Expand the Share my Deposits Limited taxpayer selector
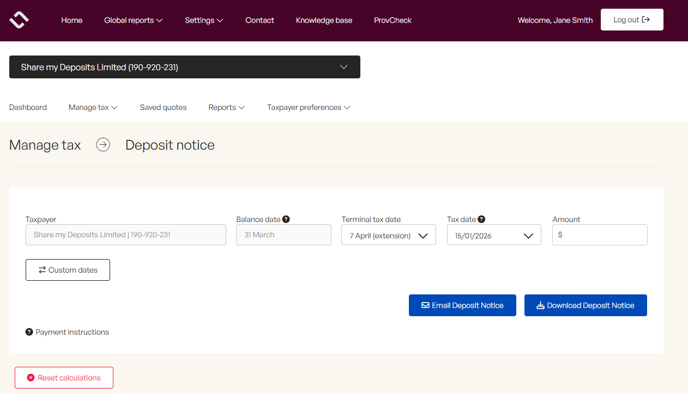Viewport: 688px width, 394px height. [185, 67]
